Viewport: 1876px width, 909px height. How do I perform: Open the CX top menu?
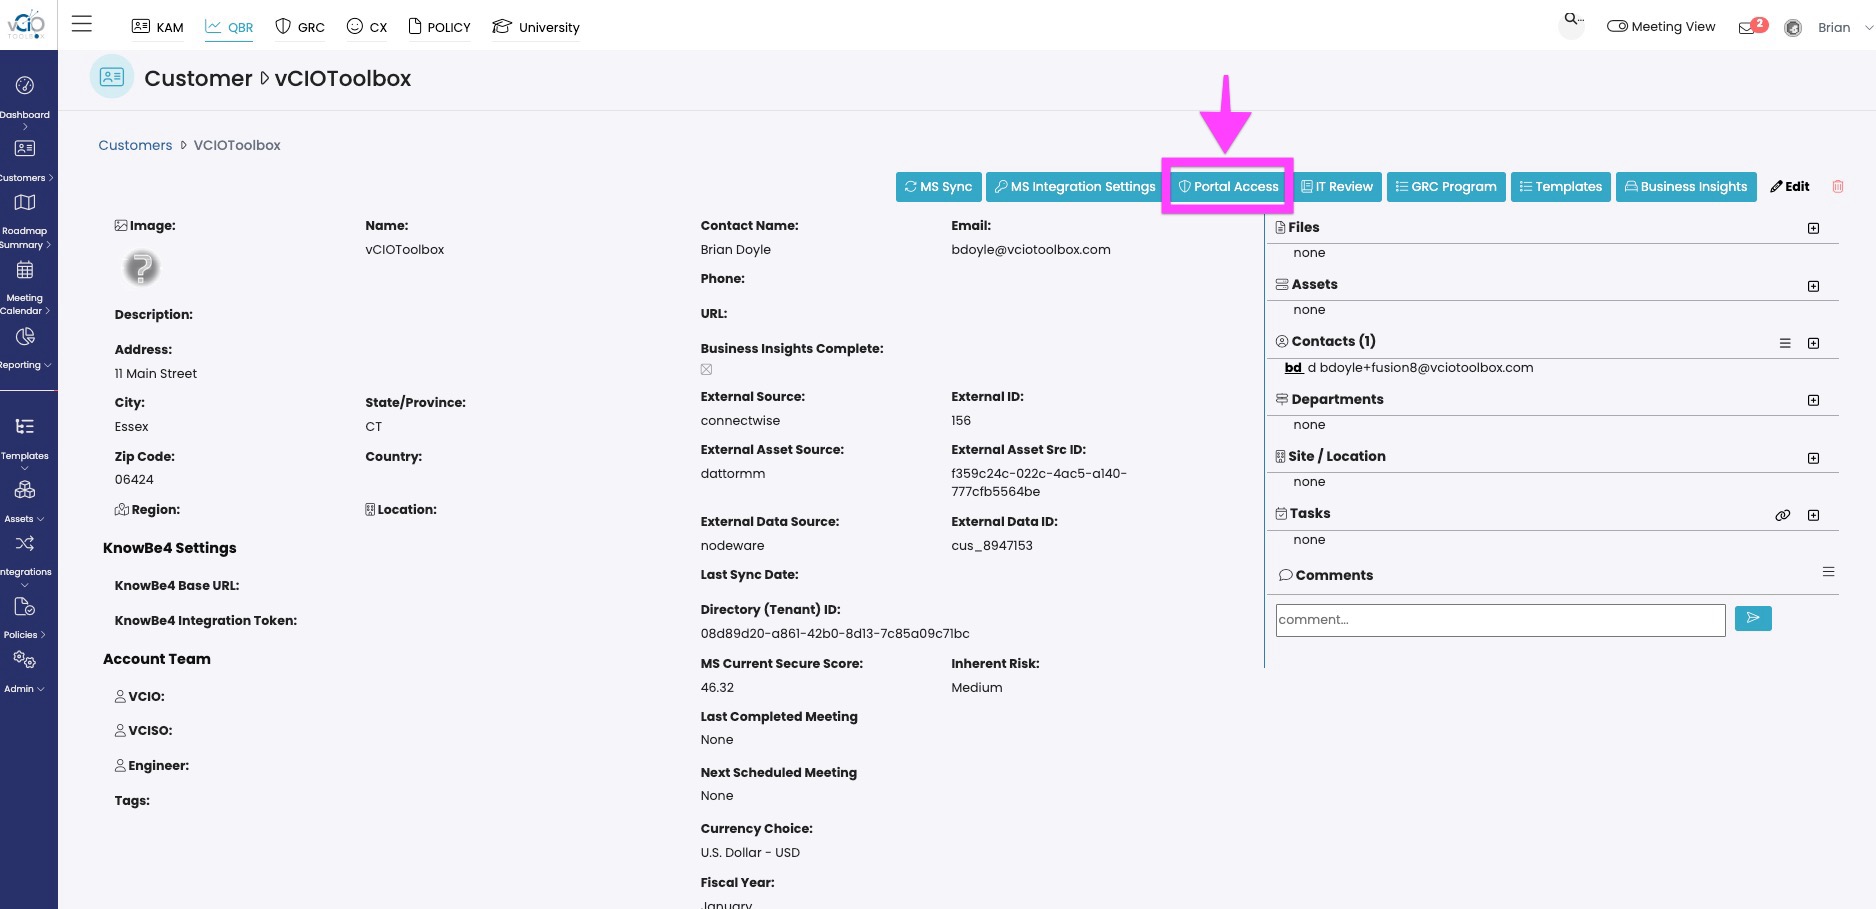click(x=367, y=27)
